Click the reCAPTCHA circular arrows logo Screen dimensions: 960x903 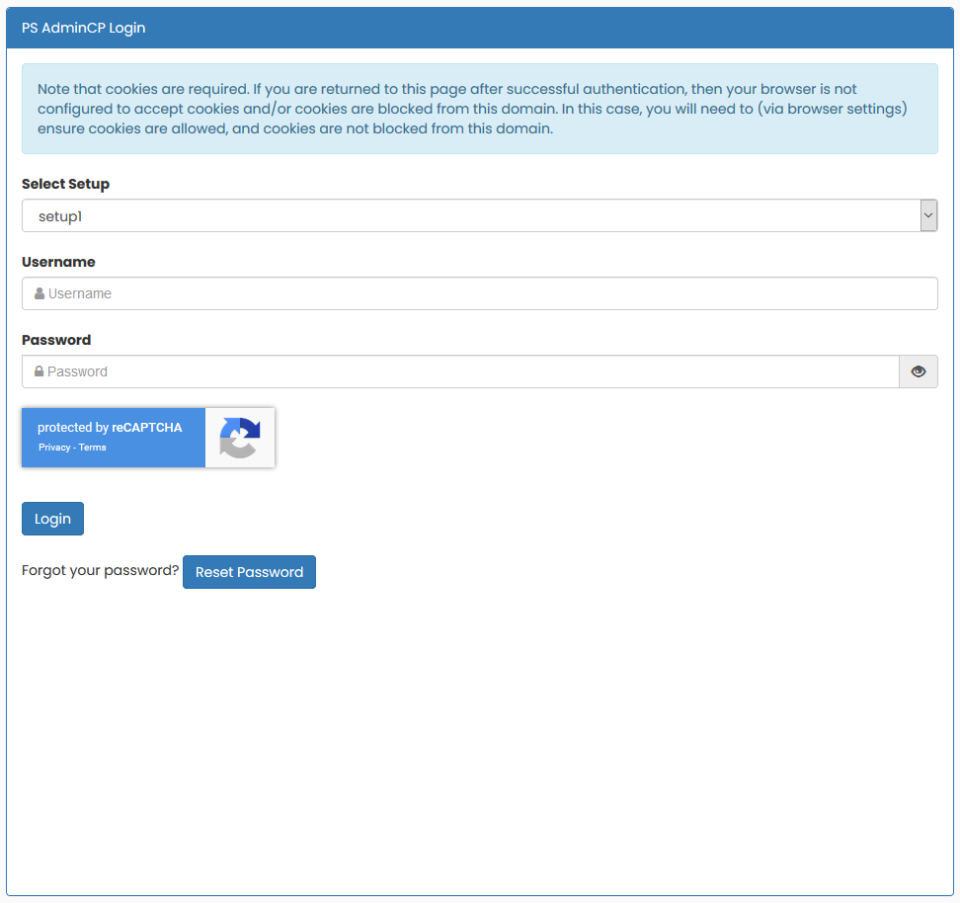pos(240,437)
